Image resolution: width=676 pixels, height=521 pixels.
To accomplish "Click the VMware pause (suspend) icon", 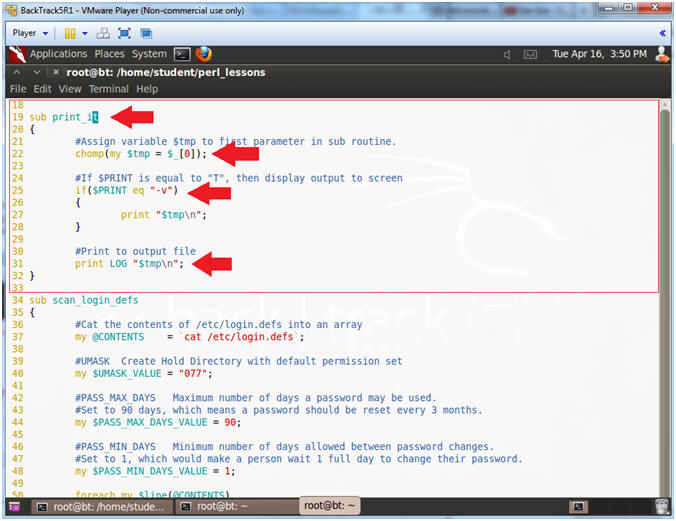I will point(70,33).
